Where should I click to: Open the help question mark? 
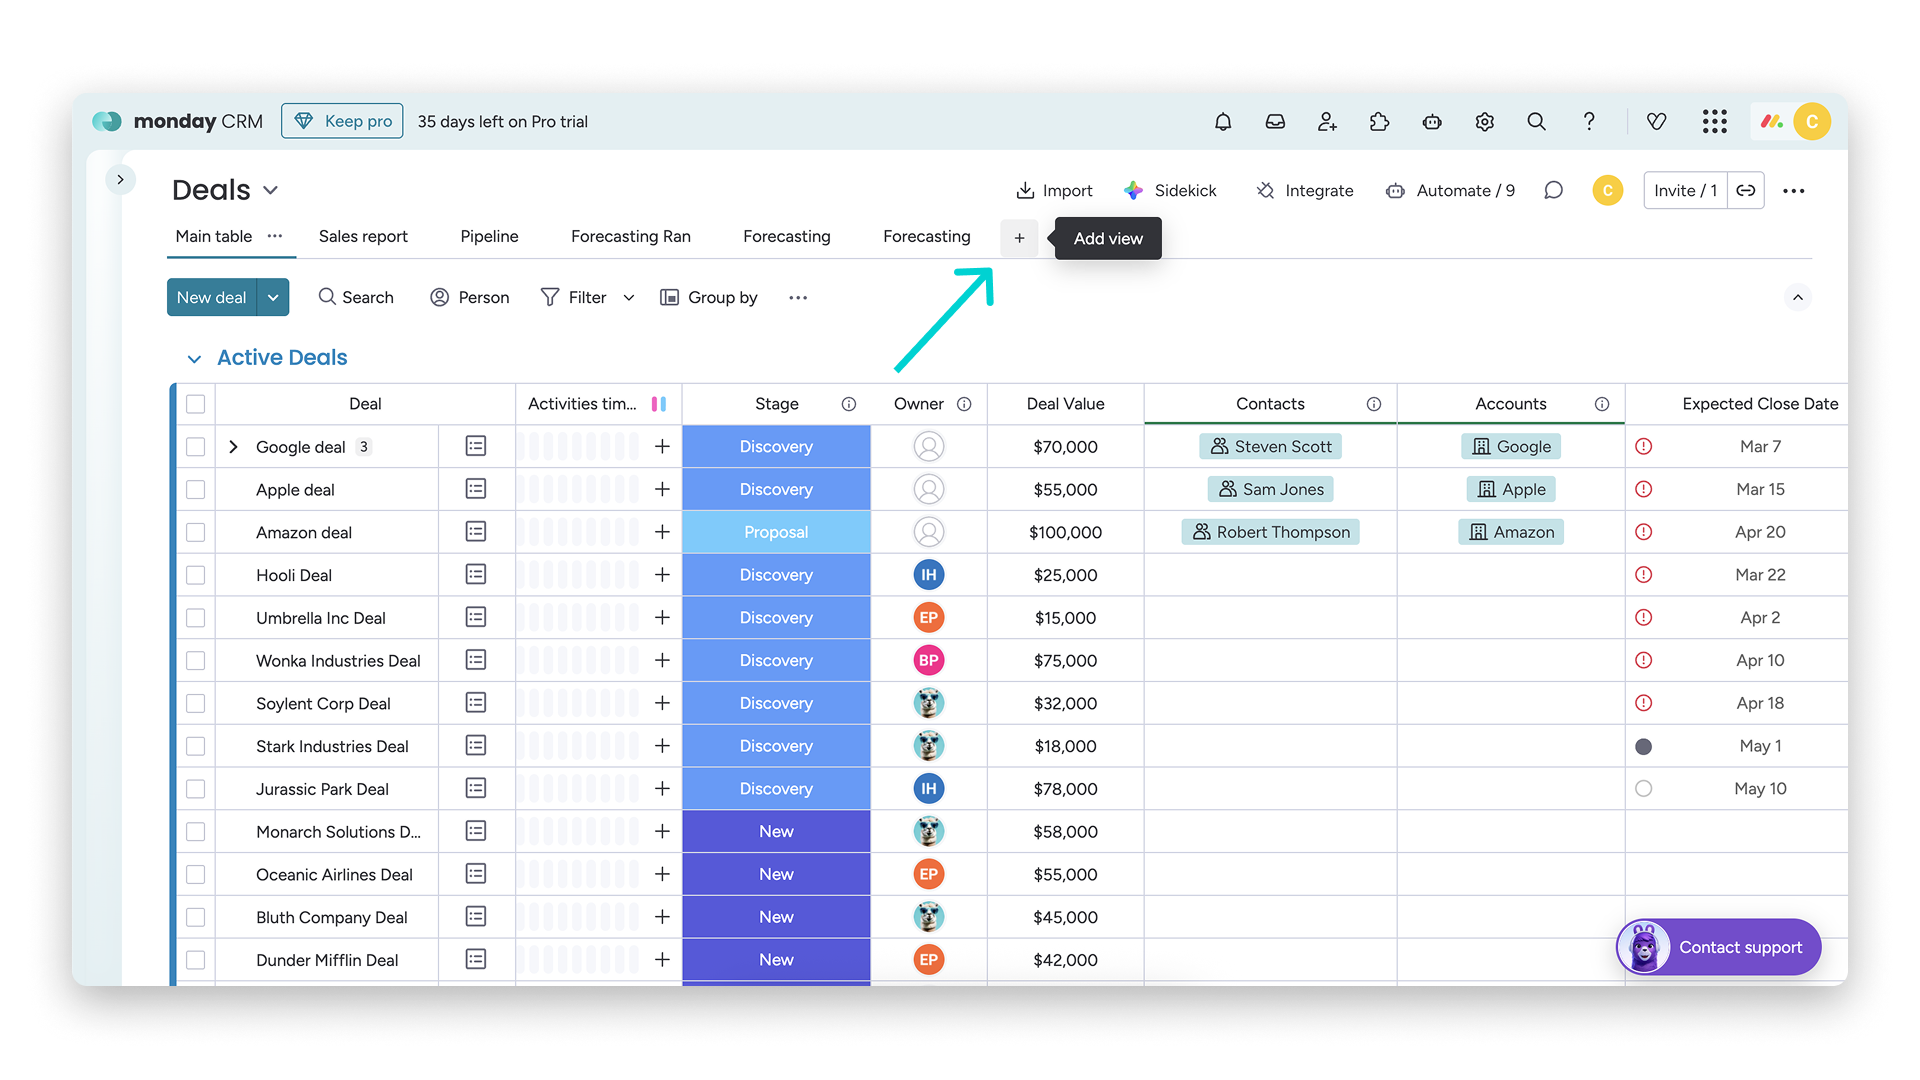tap(1589, 121)
